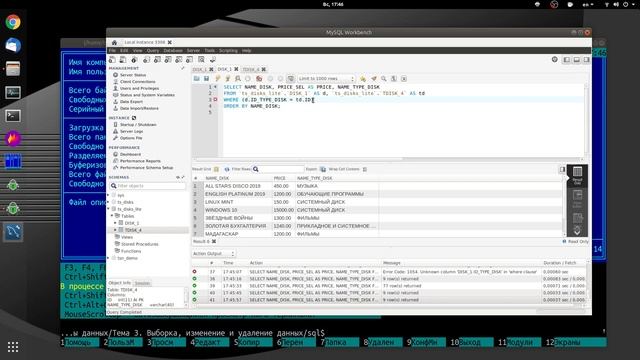640x360 pixels.
Task: Collapse the ts_disks_lite schema
Action: [109, 209]
